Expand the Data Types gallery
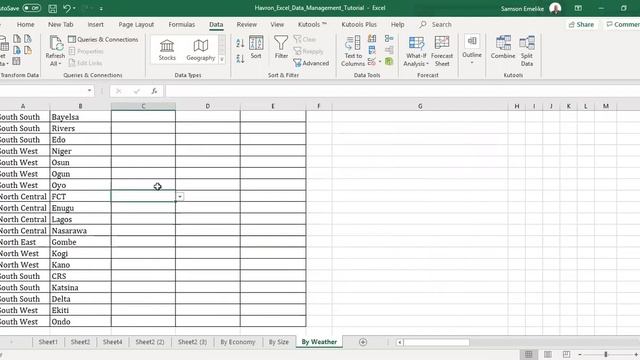 (222, 59)
